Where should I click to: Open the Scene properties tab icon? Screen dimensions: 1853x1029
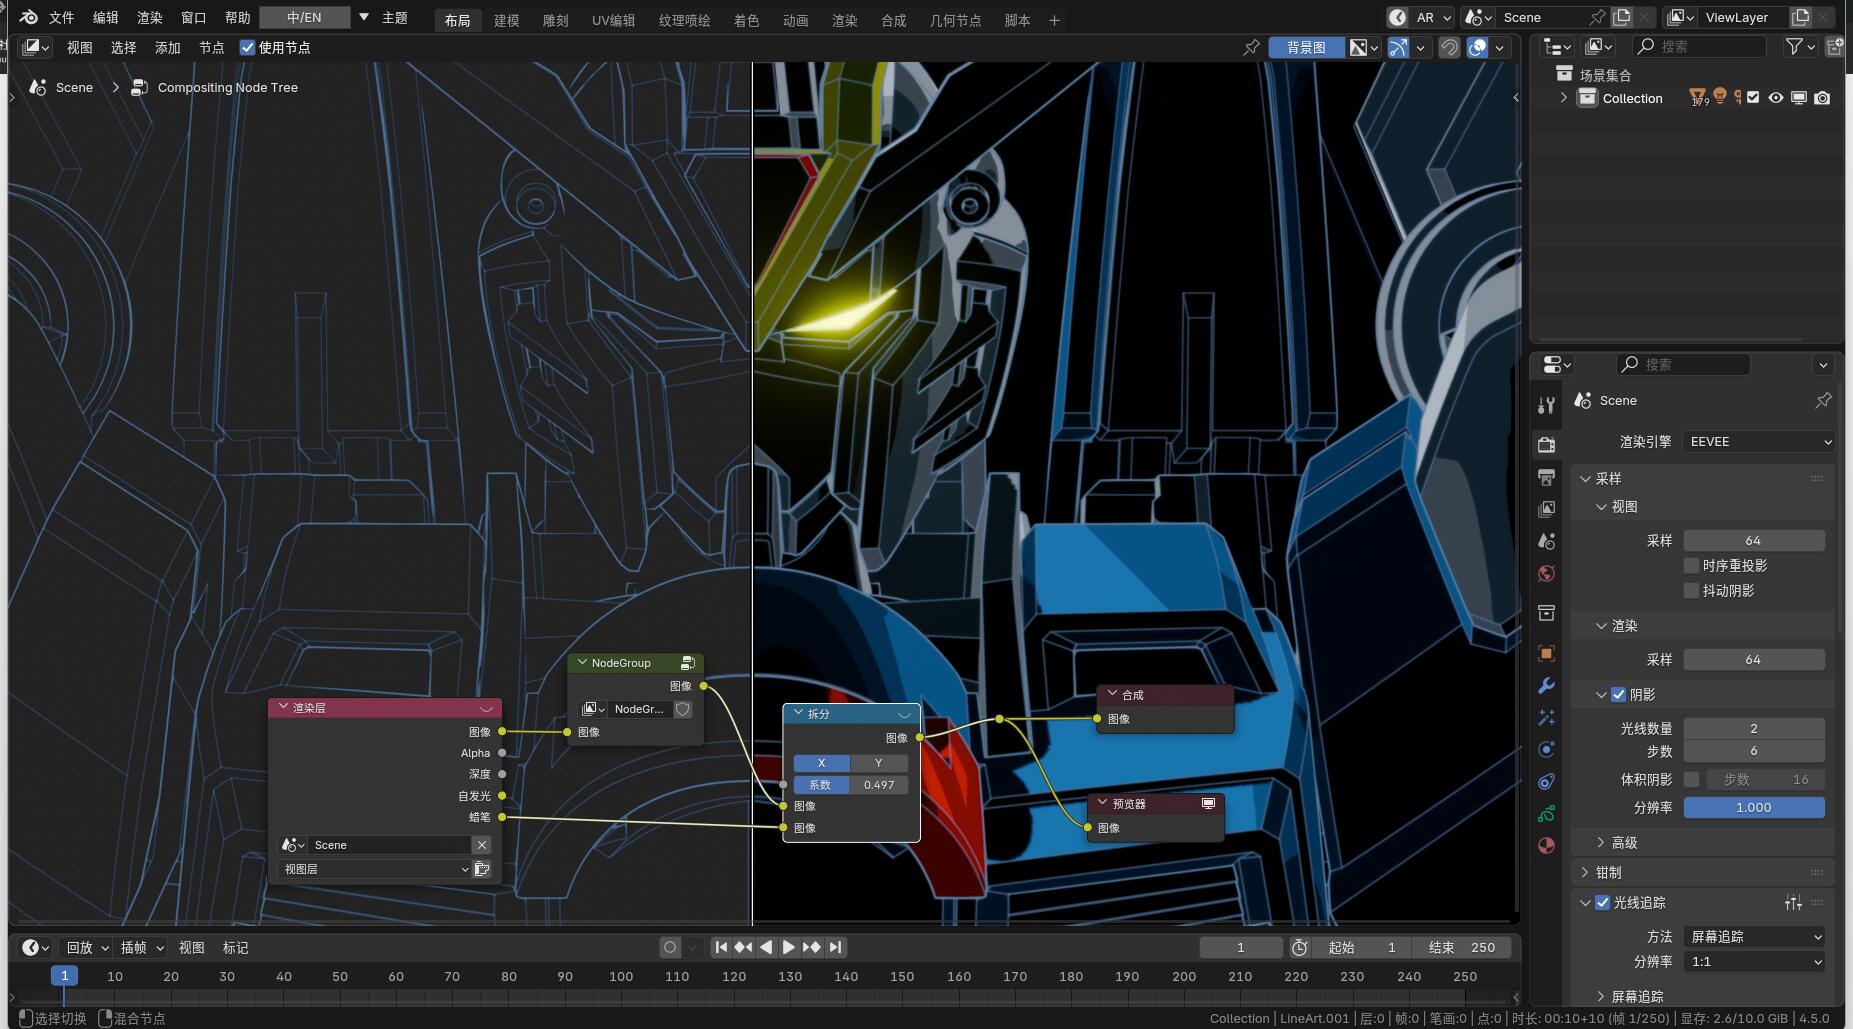(1546, 541)
